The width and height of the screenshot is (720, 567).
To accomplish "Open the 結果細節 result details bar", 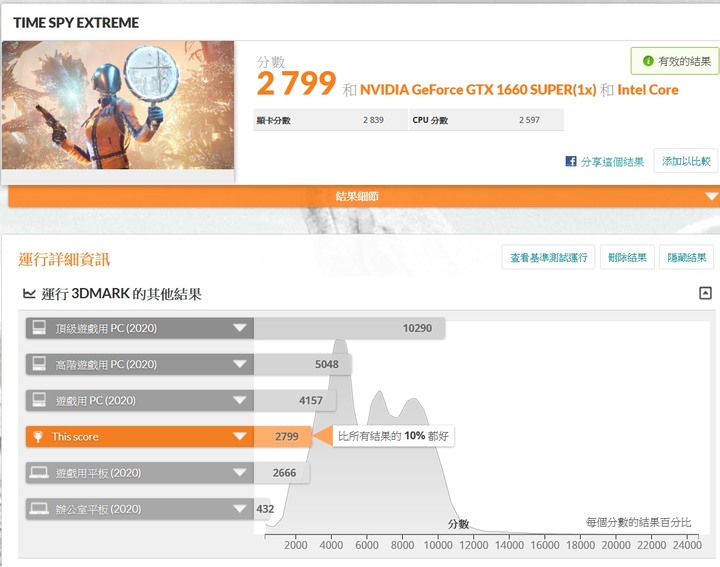I will pos(364,196).
